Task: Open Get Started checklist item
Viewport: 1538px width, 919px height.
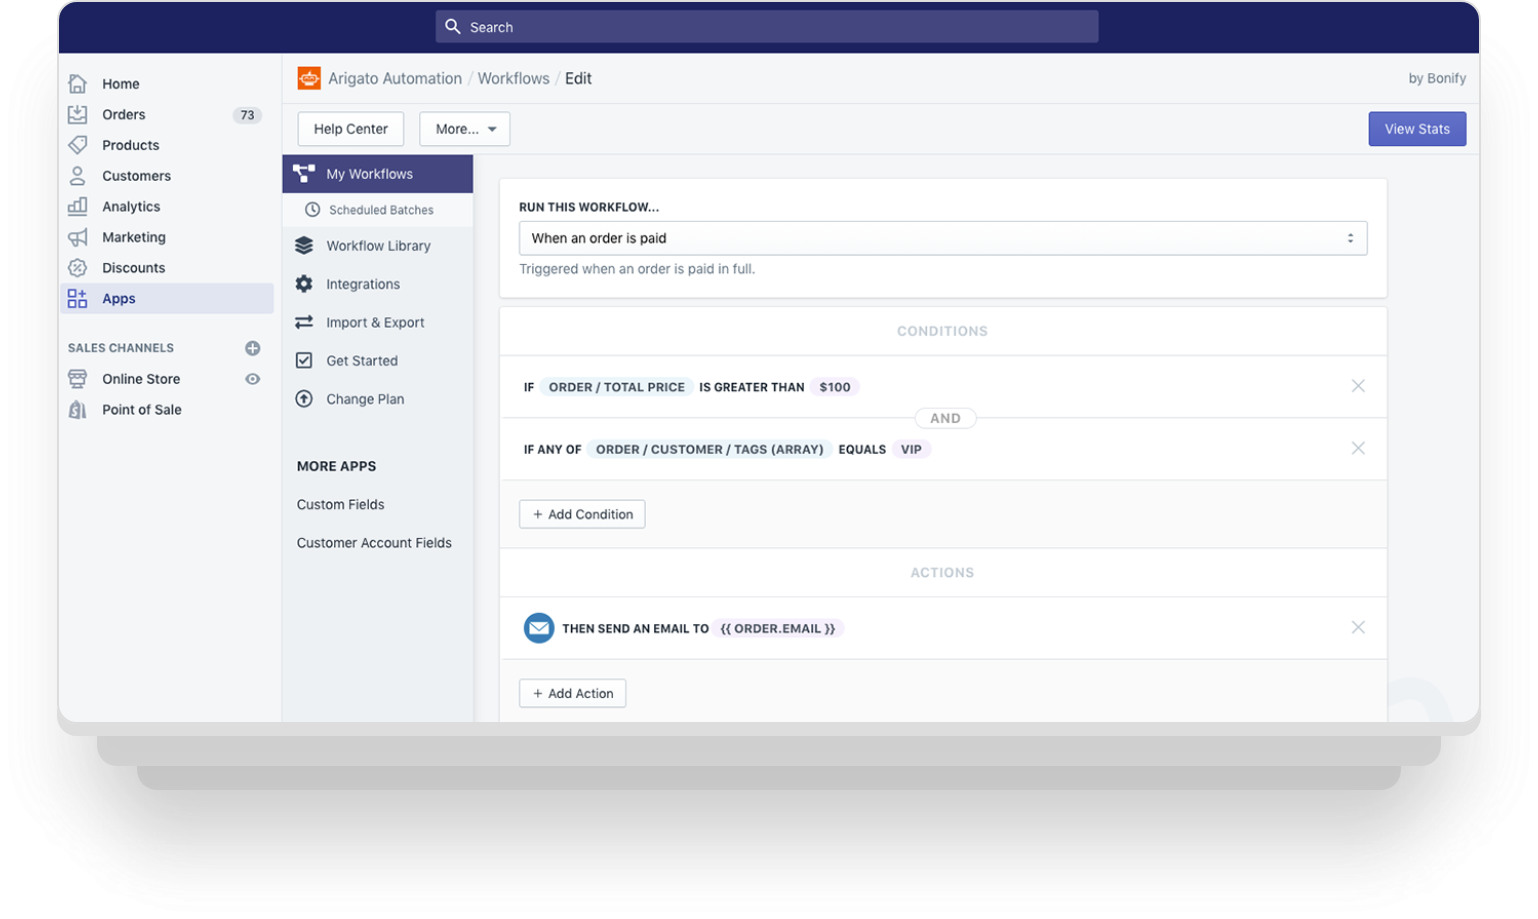Action: point(361,361)
